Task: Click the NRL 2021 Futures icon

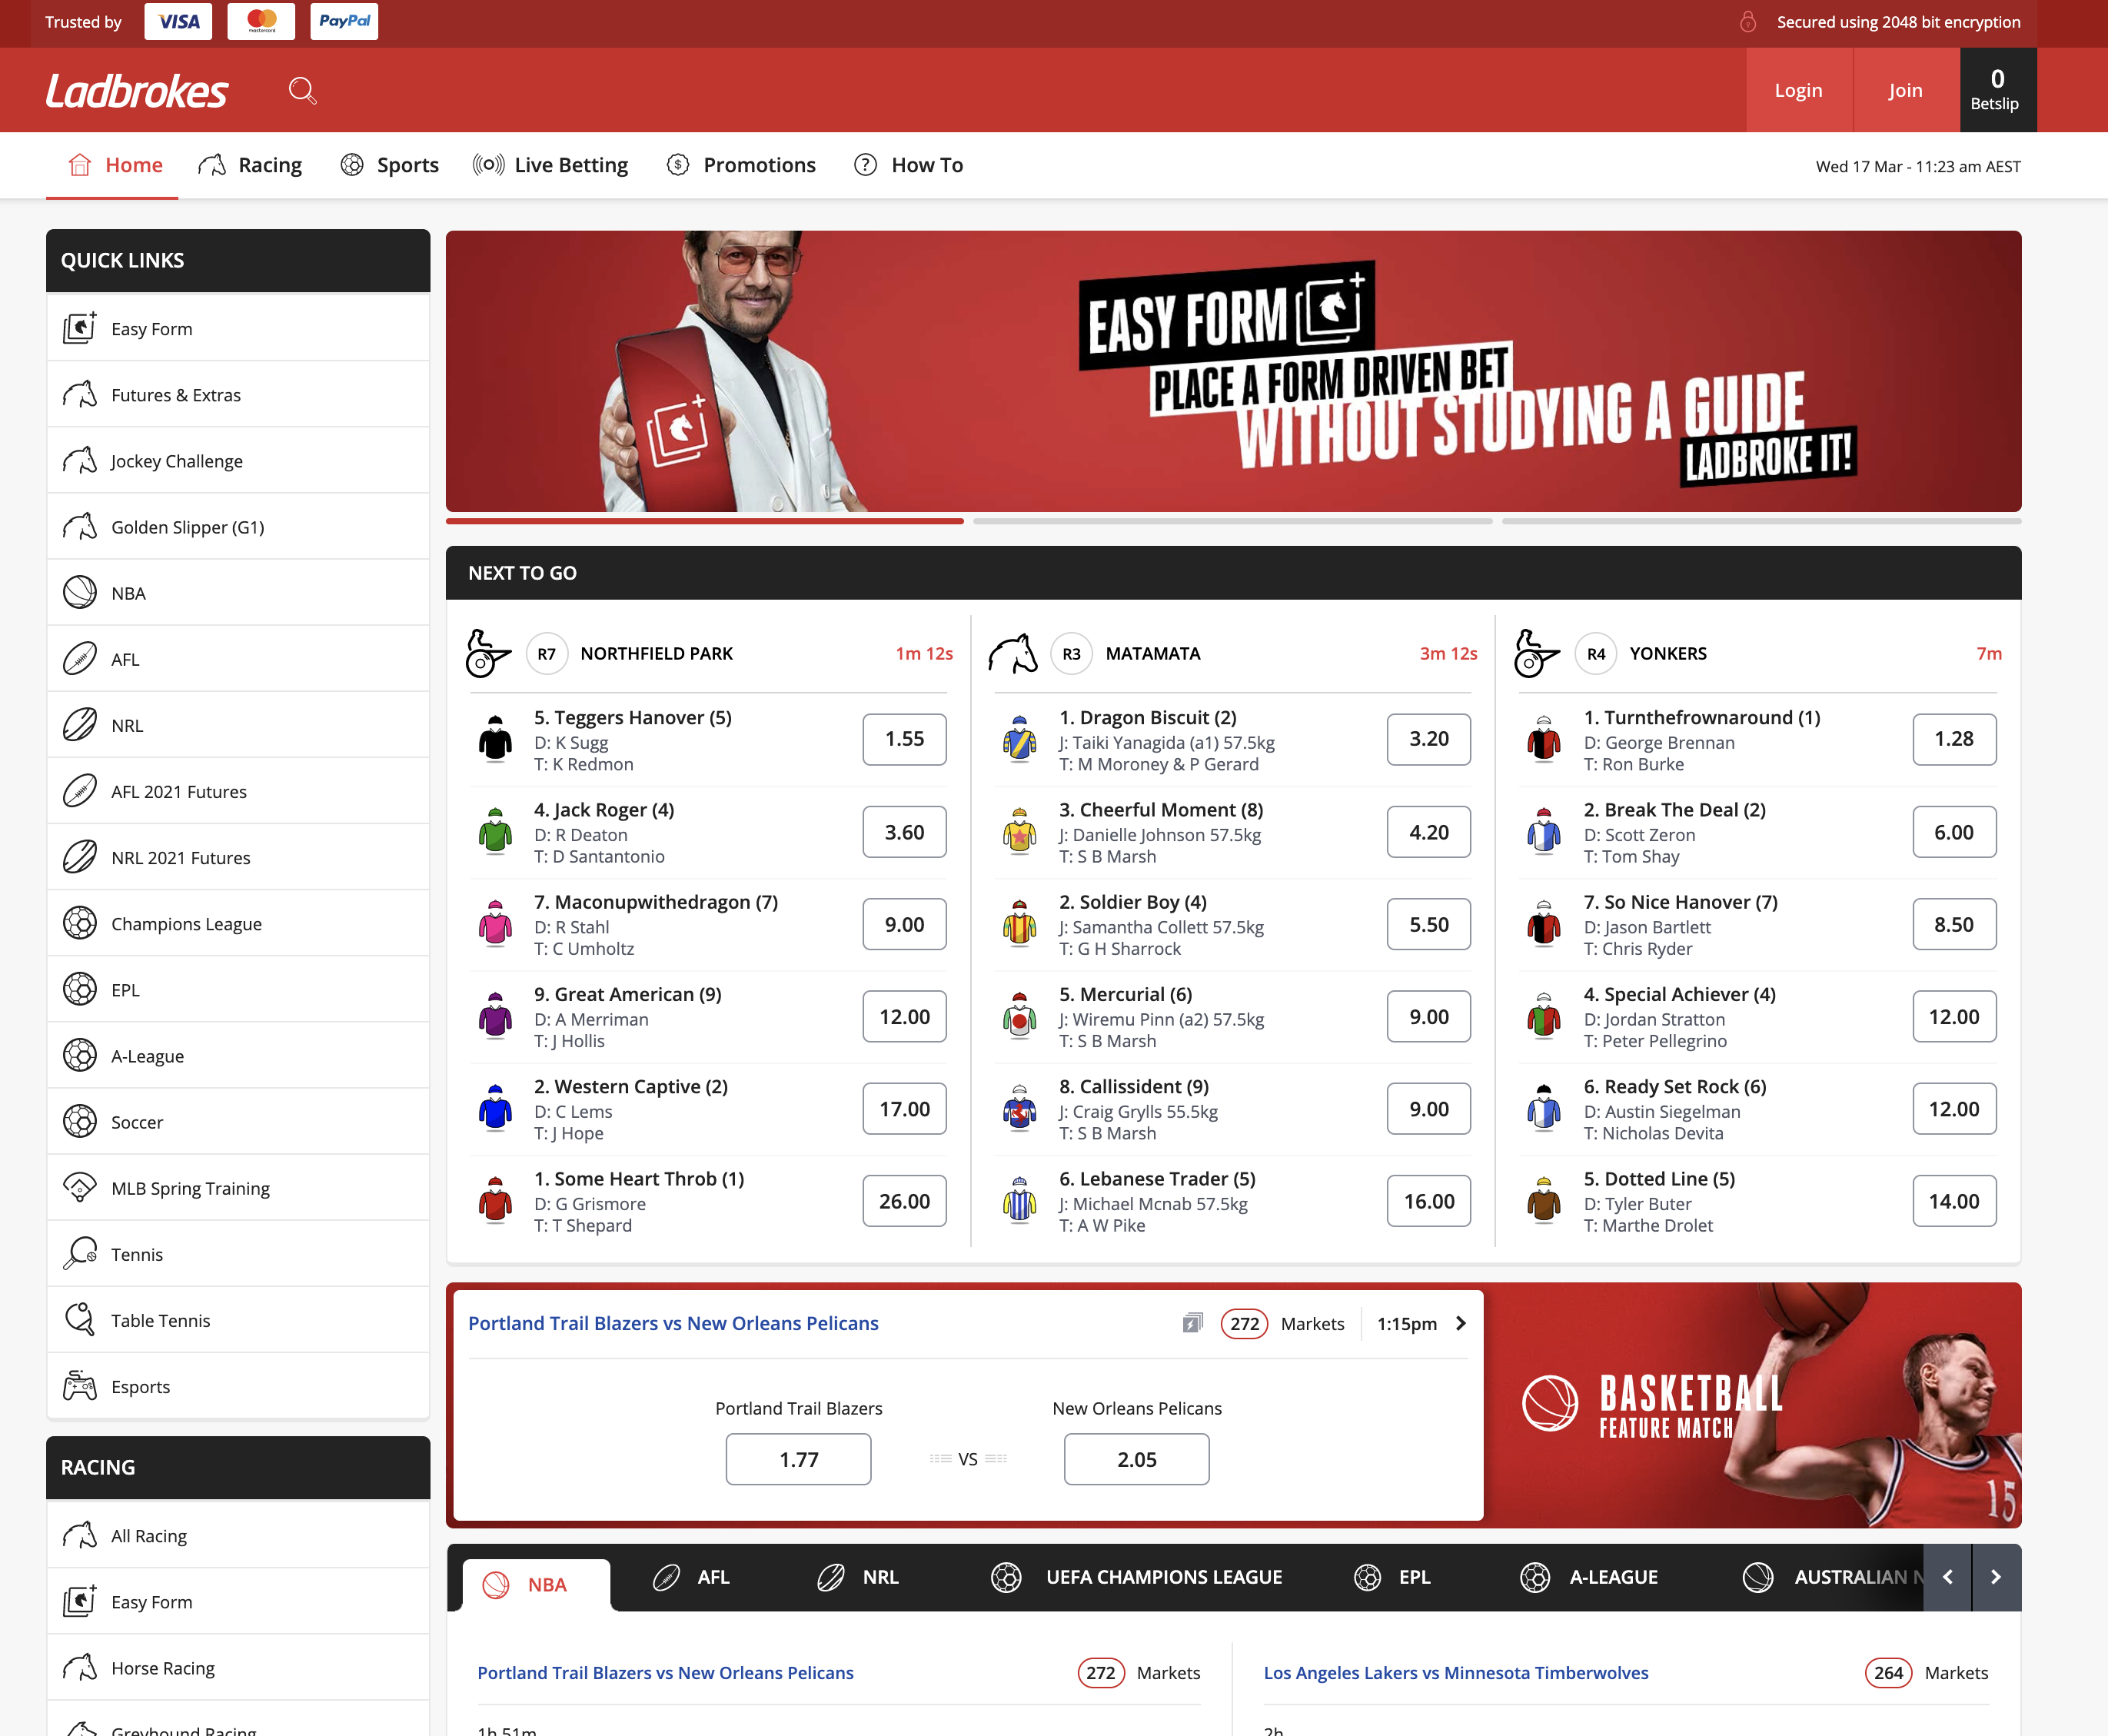Action: pos(80,857)
